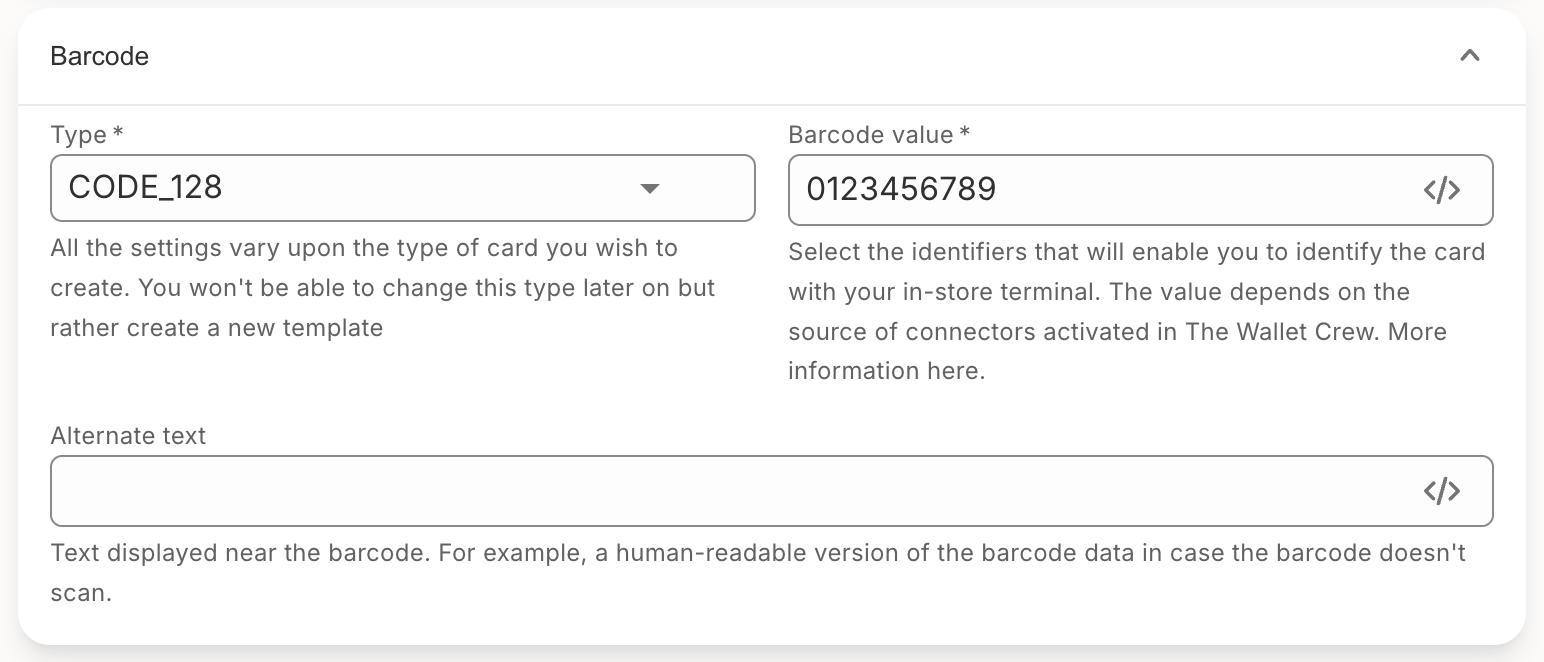Click the Alternate text field label

(x=128, y=436)
